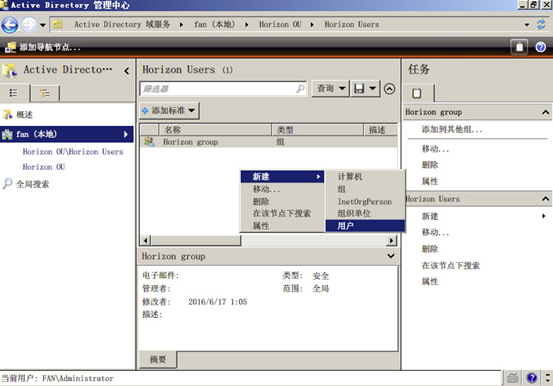This screenshot has height=386, width=553.
Task: Click the horizontal scrollbar right arrow
Action: point(391,241)
